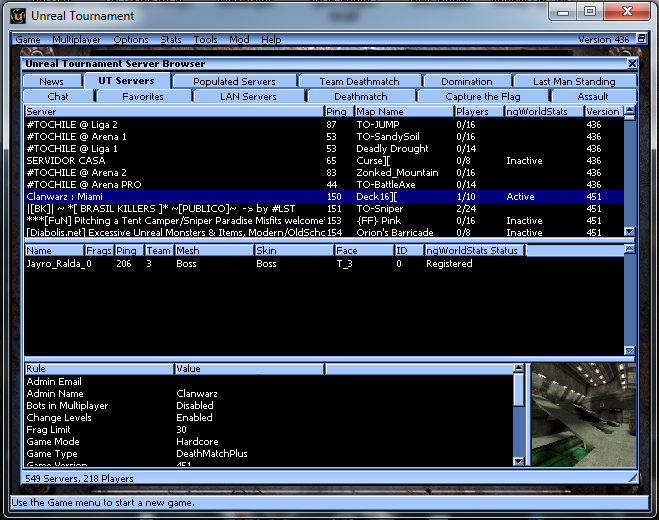Screen dimensions: 659x520
Task: Click the resize grip beside the server count
Action: [x=632, y=478]
